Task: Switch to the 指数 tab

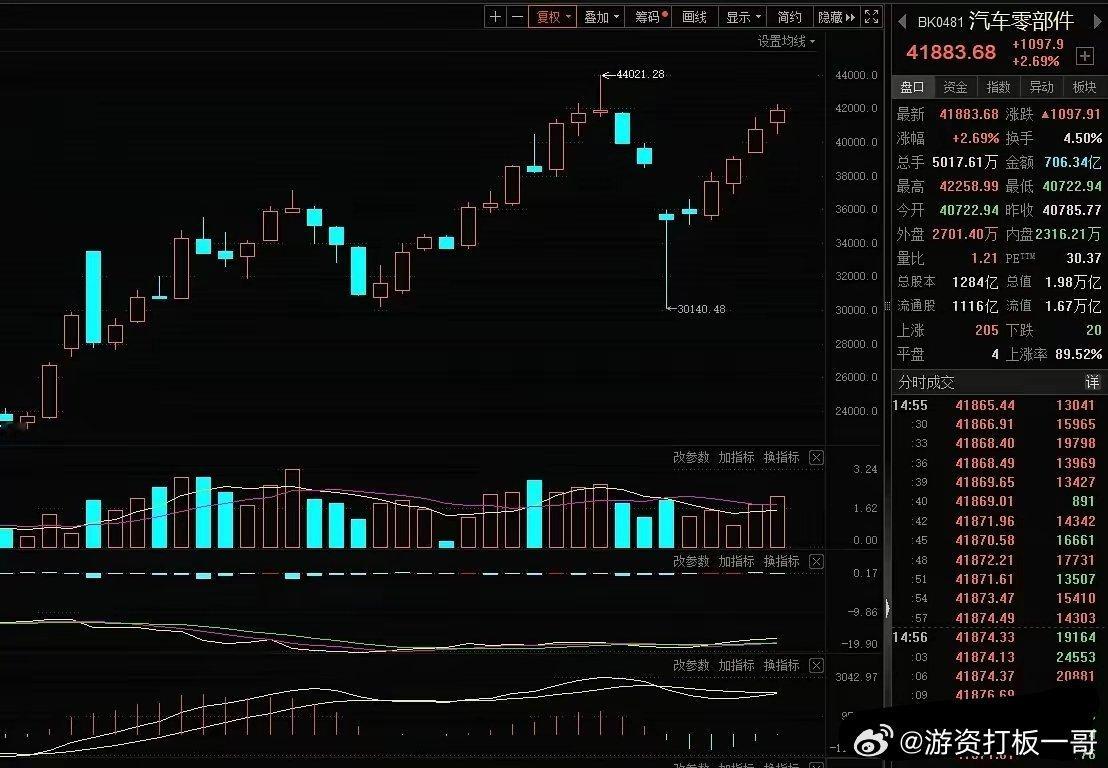Action: (998, 87)
